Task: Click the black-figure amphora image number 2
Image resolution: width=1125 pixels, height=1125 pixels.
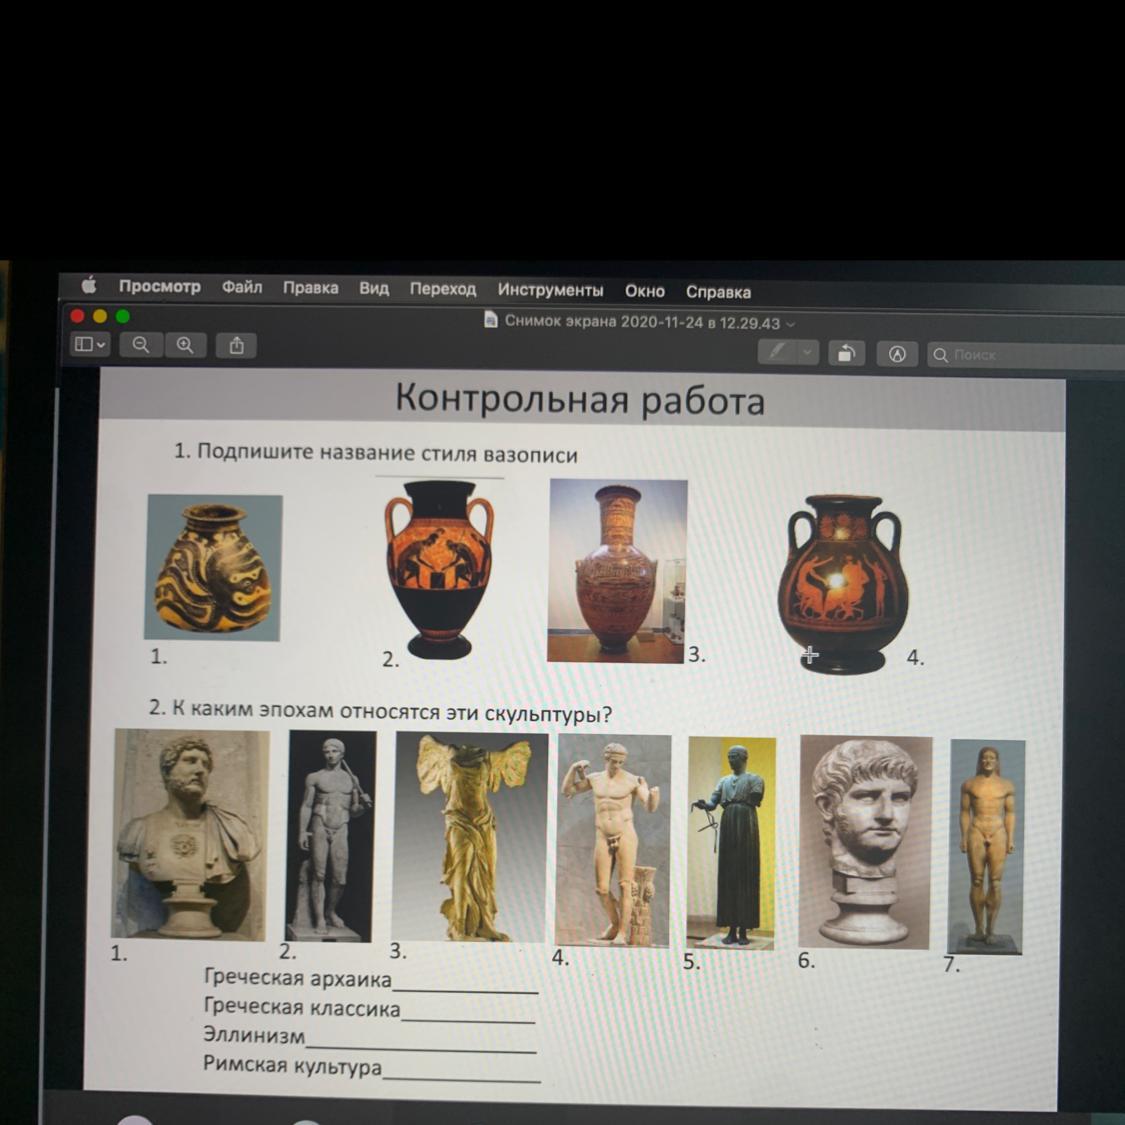Action: click(439, 569)
